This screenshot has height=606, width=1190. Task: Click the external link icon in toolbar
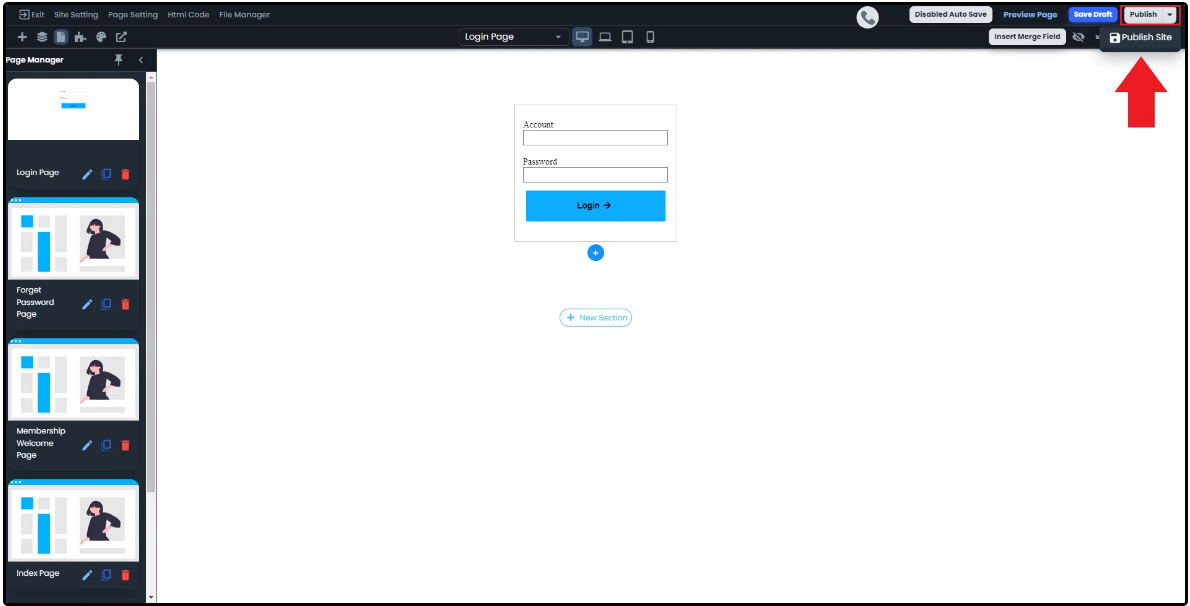coord(121,37)
